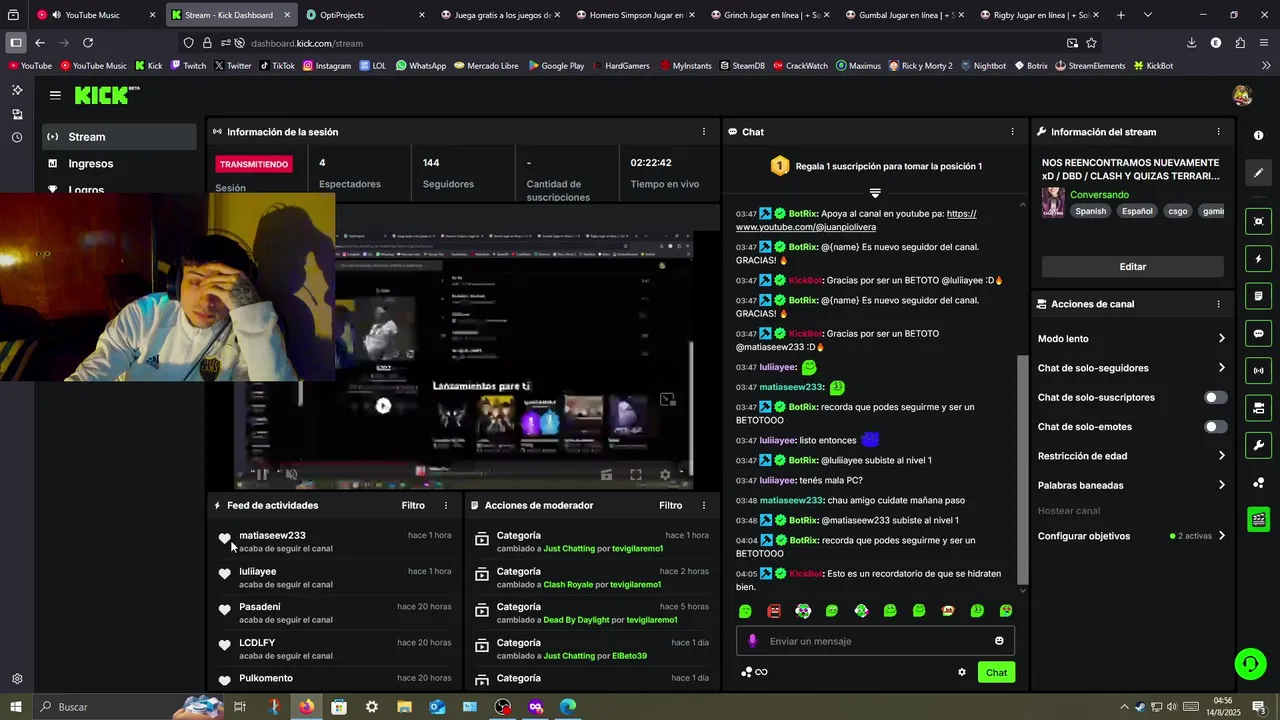1280x720 pixels.
Task: Click the purple microphone icon in chat box
Action: pyautogui.click(x=753, y=641)
